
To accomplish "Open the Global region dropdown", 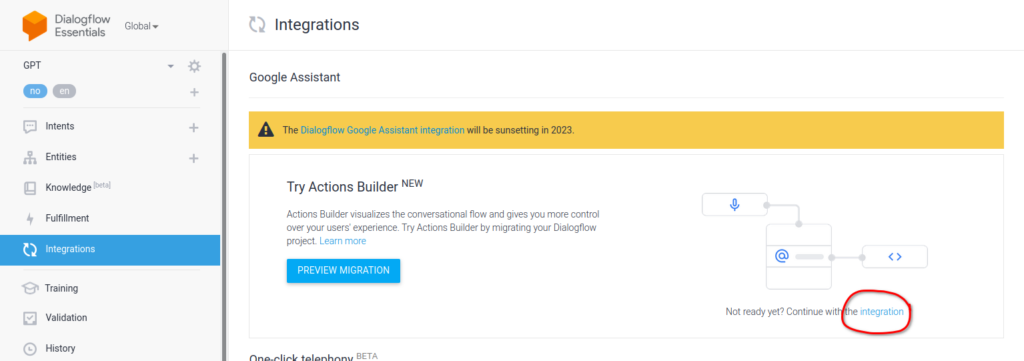I will tap(142, 26).
